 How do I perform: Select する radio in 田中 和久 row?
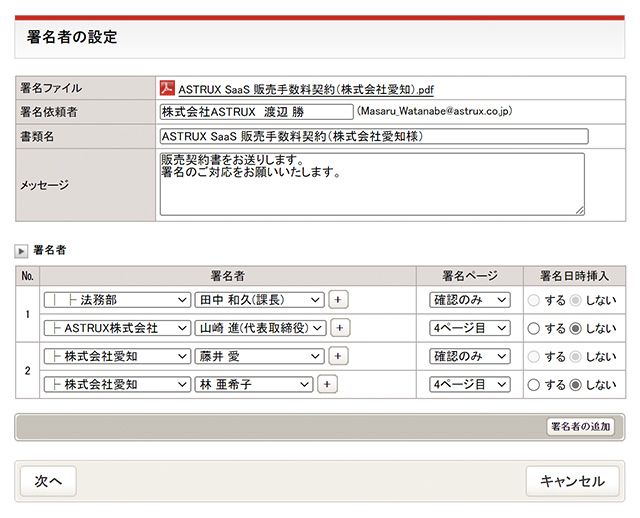[533, 301]
